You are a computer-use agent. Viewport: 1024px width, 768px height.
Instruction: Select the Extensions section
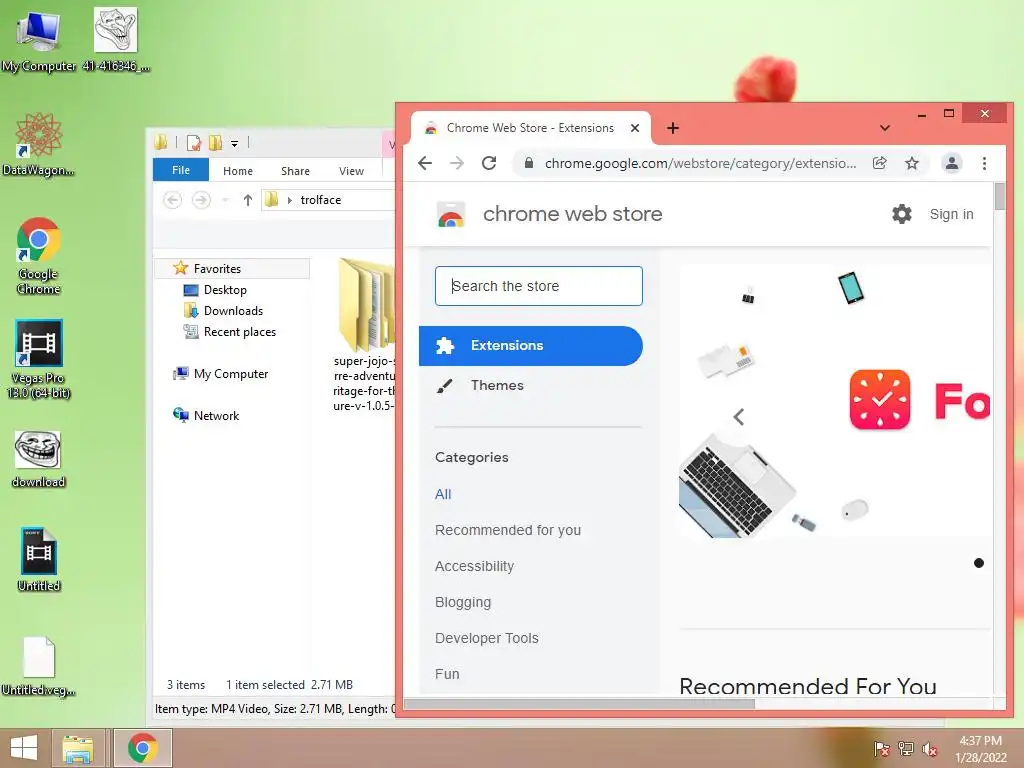click(x=531, y=345)
